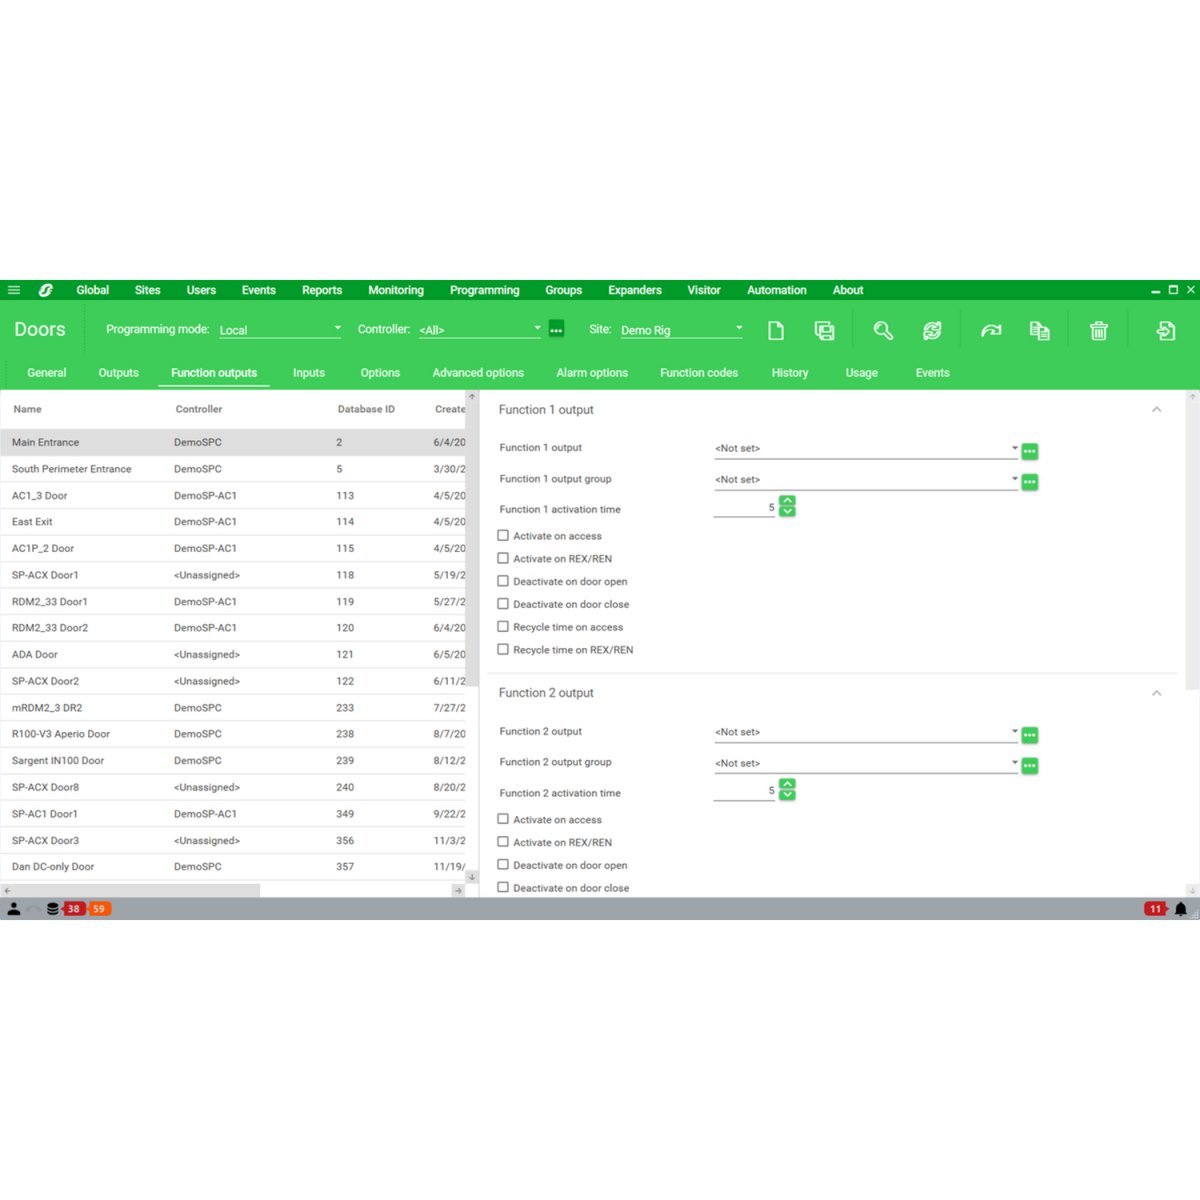1200x1200 pixels.
Task: Open the Function 1 output dropdown
Action: point(1014,448)
